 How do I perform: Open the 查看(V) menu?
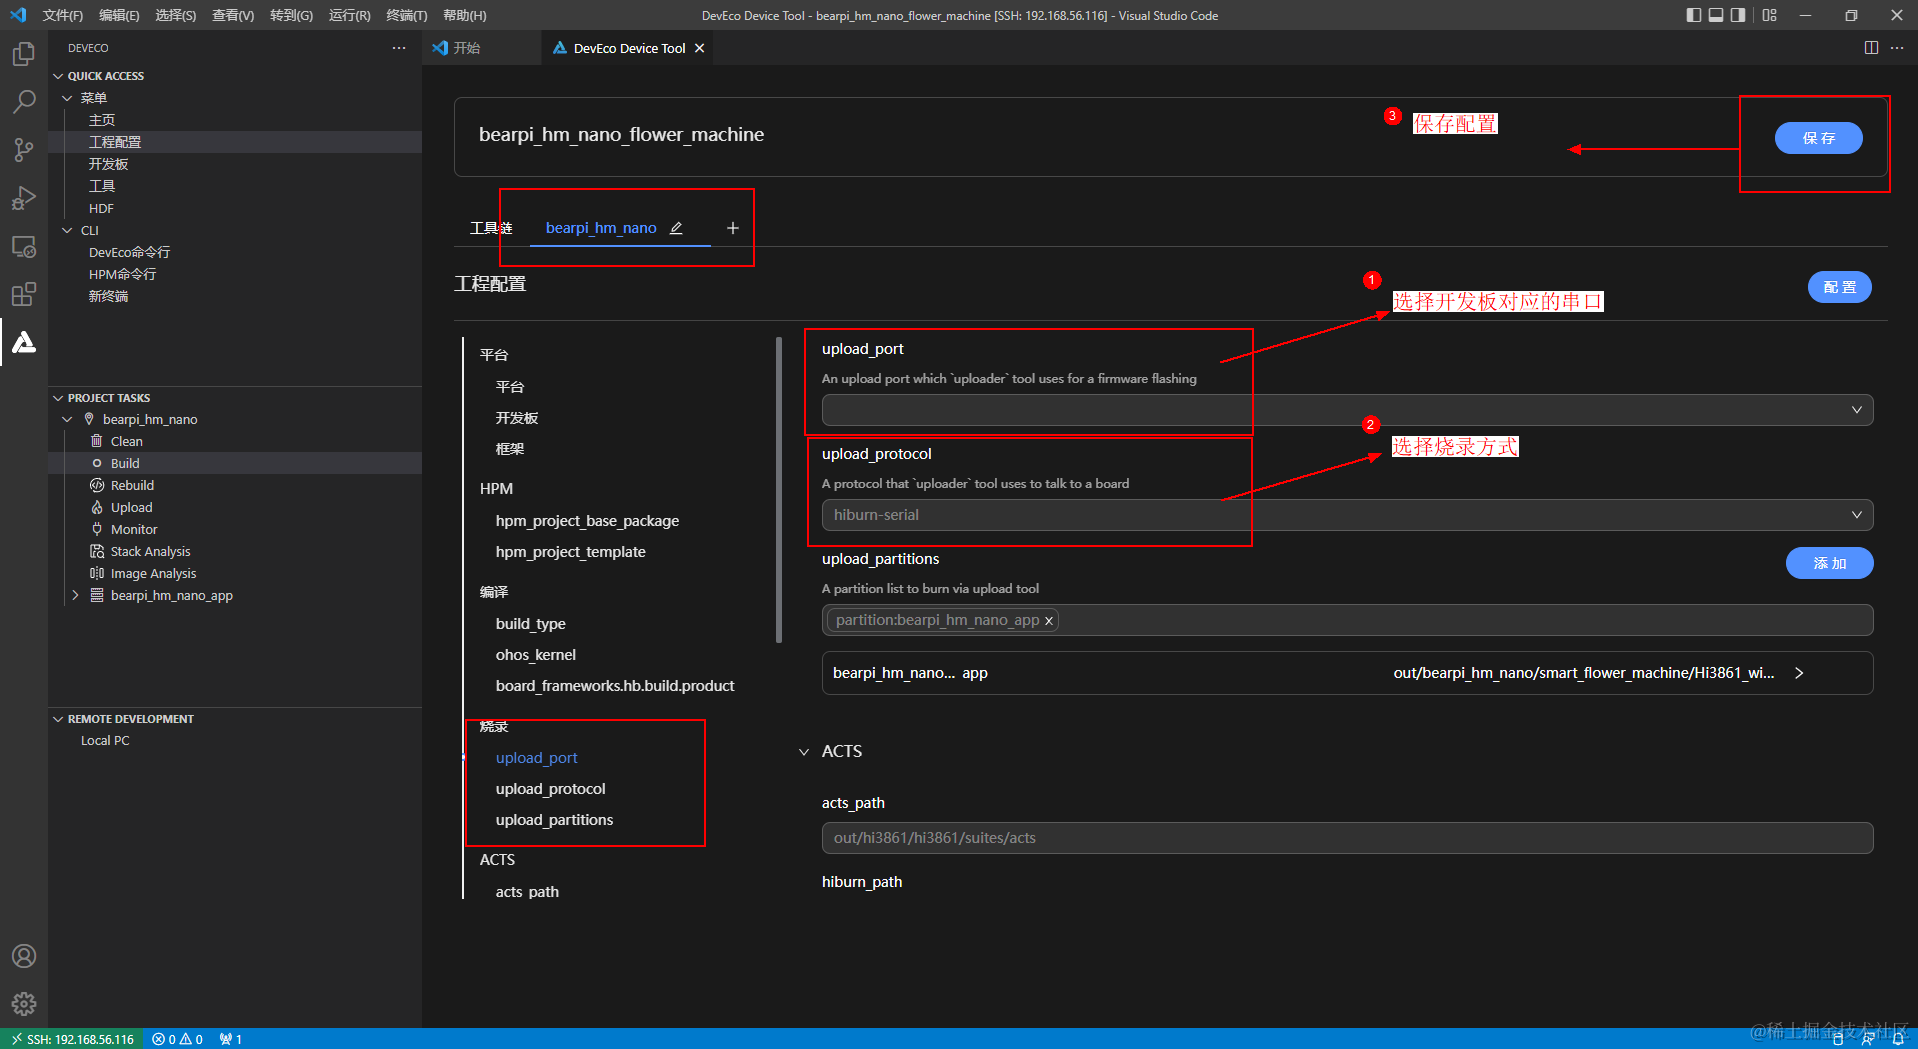(233, 15)
